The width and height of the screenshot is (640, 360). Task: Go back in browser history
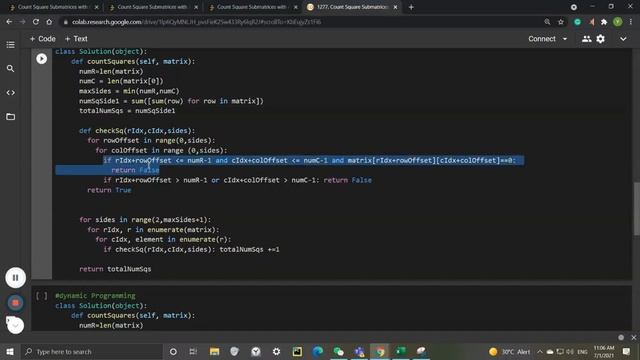click(9, 22)
